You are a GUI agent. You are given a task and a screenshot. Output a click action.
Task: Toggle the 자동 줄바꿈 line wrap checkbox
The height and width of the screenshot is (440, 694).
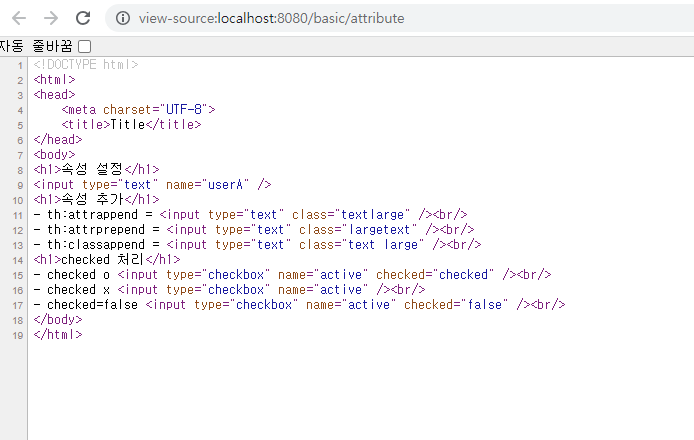pyautogui.click(x=85, y=46)
